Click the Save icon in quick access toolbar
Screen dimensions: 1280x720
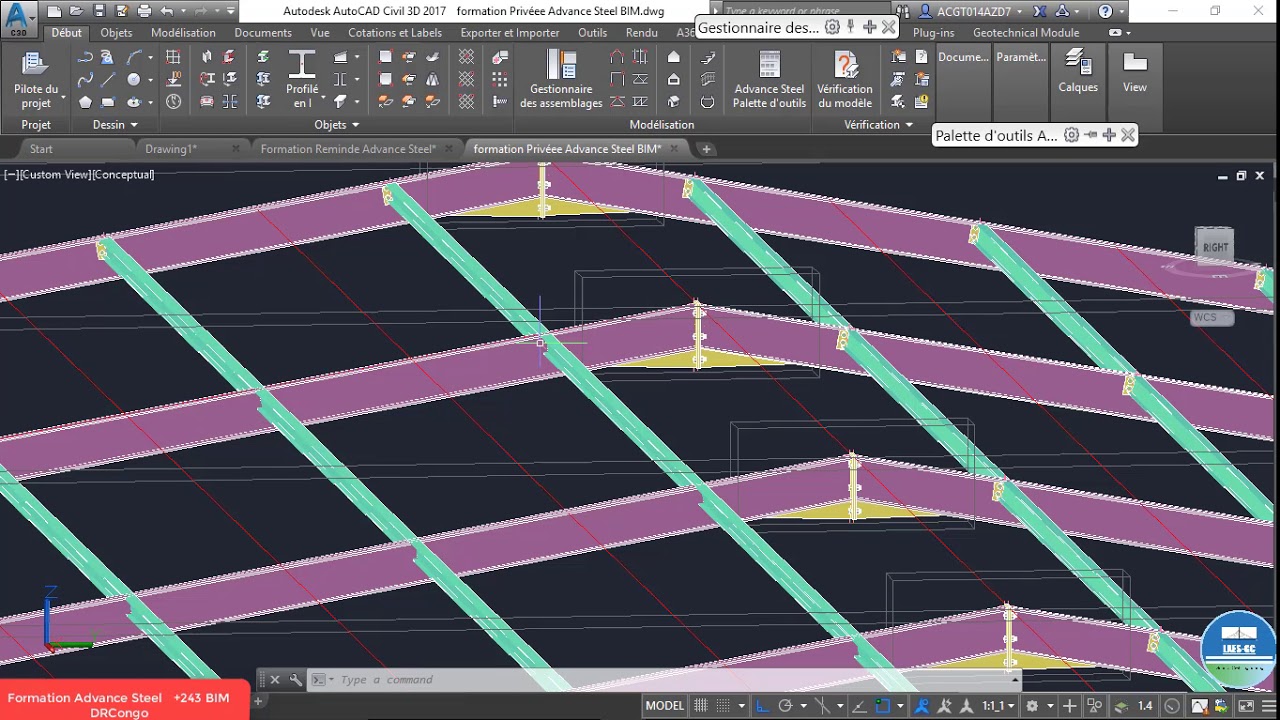click(99, 11)
